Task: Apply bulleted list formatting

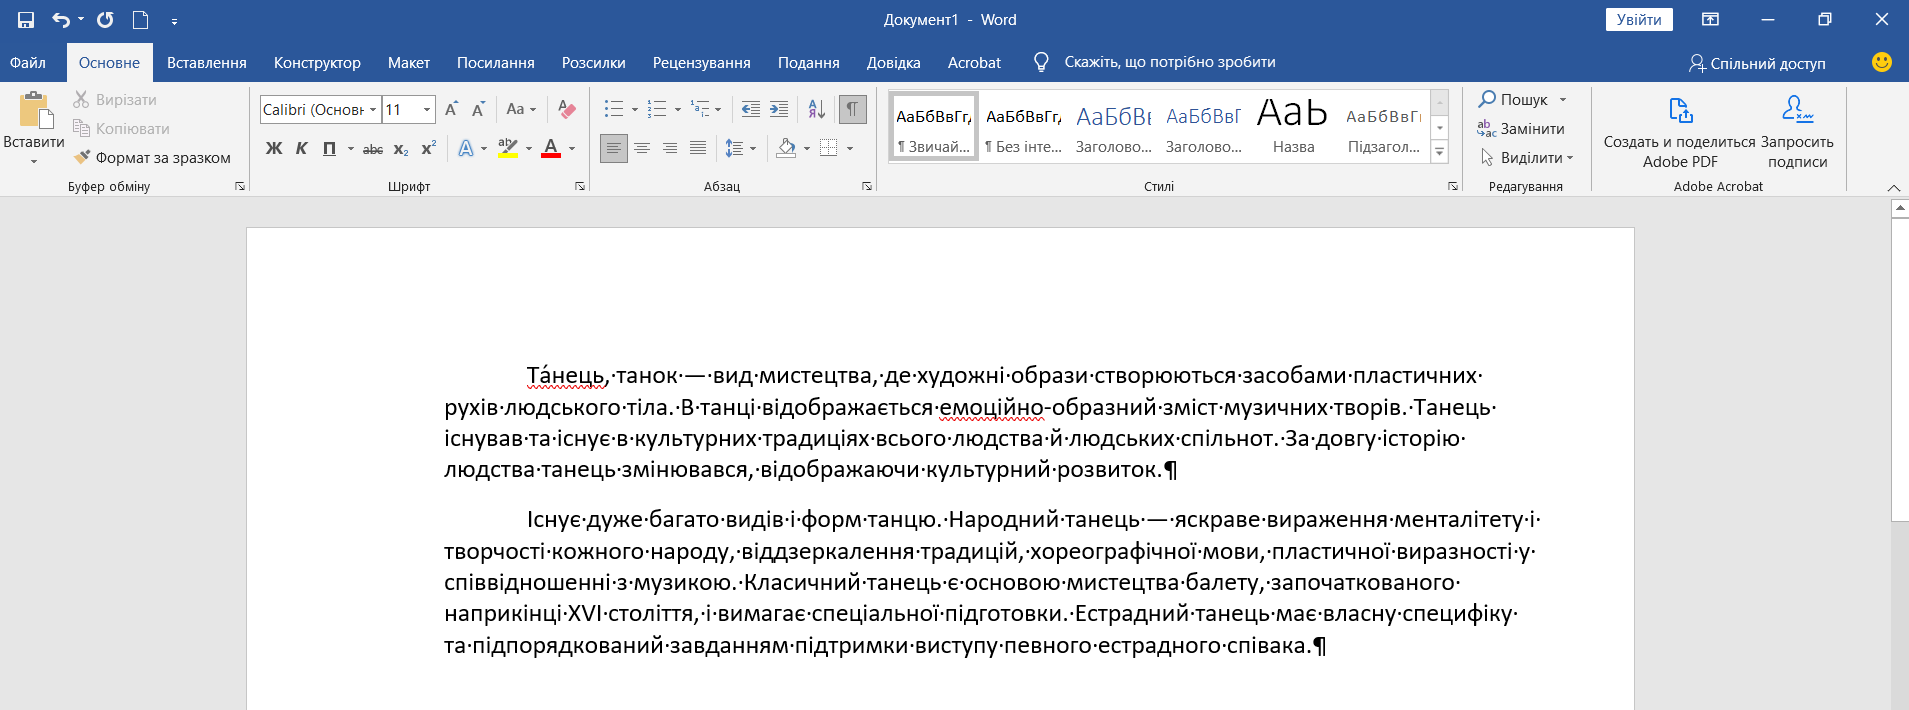Action: 614,109
